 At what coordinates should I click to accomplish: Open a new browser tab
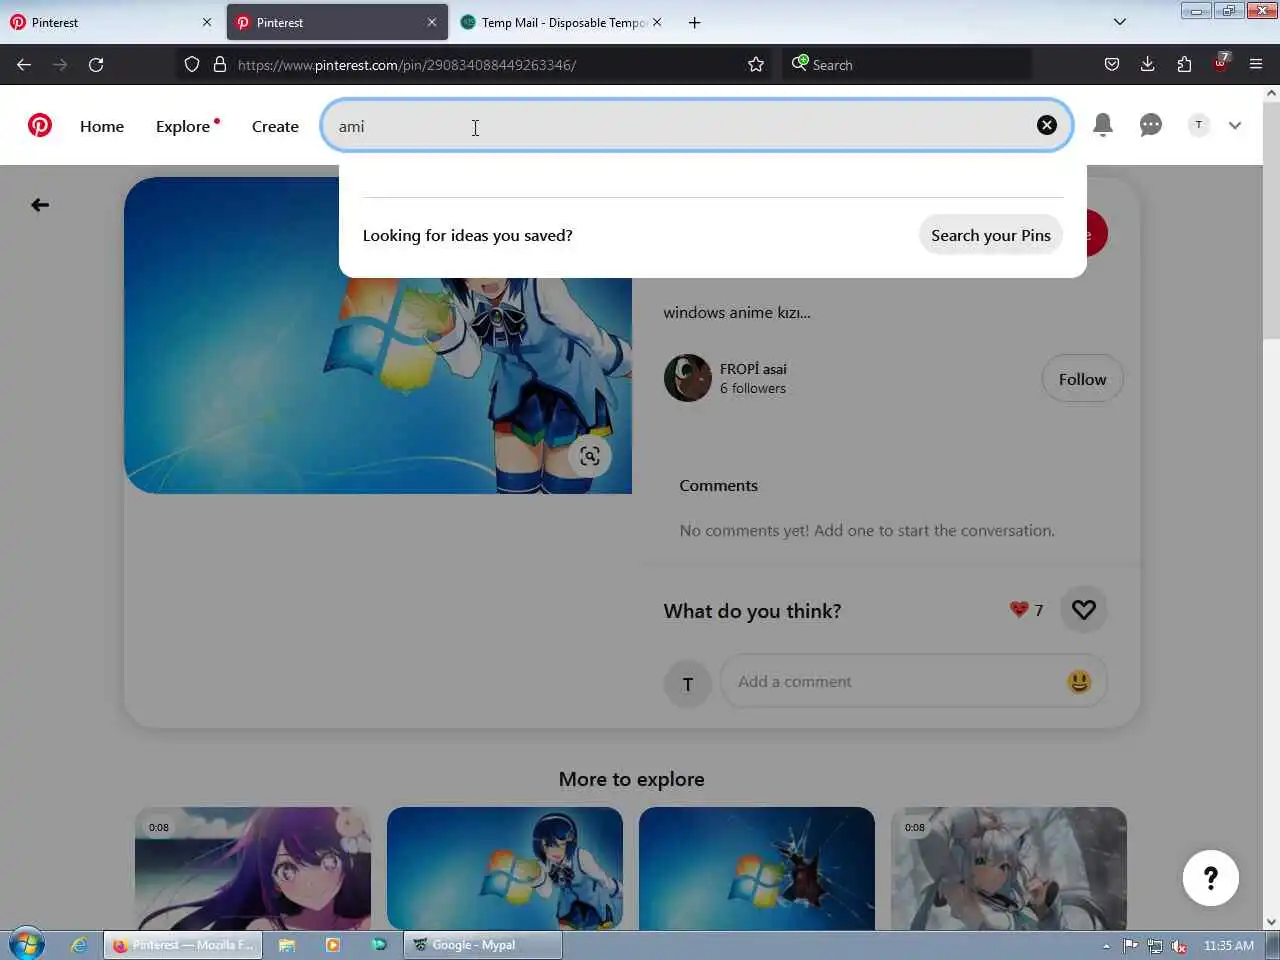tap(695, 22)
